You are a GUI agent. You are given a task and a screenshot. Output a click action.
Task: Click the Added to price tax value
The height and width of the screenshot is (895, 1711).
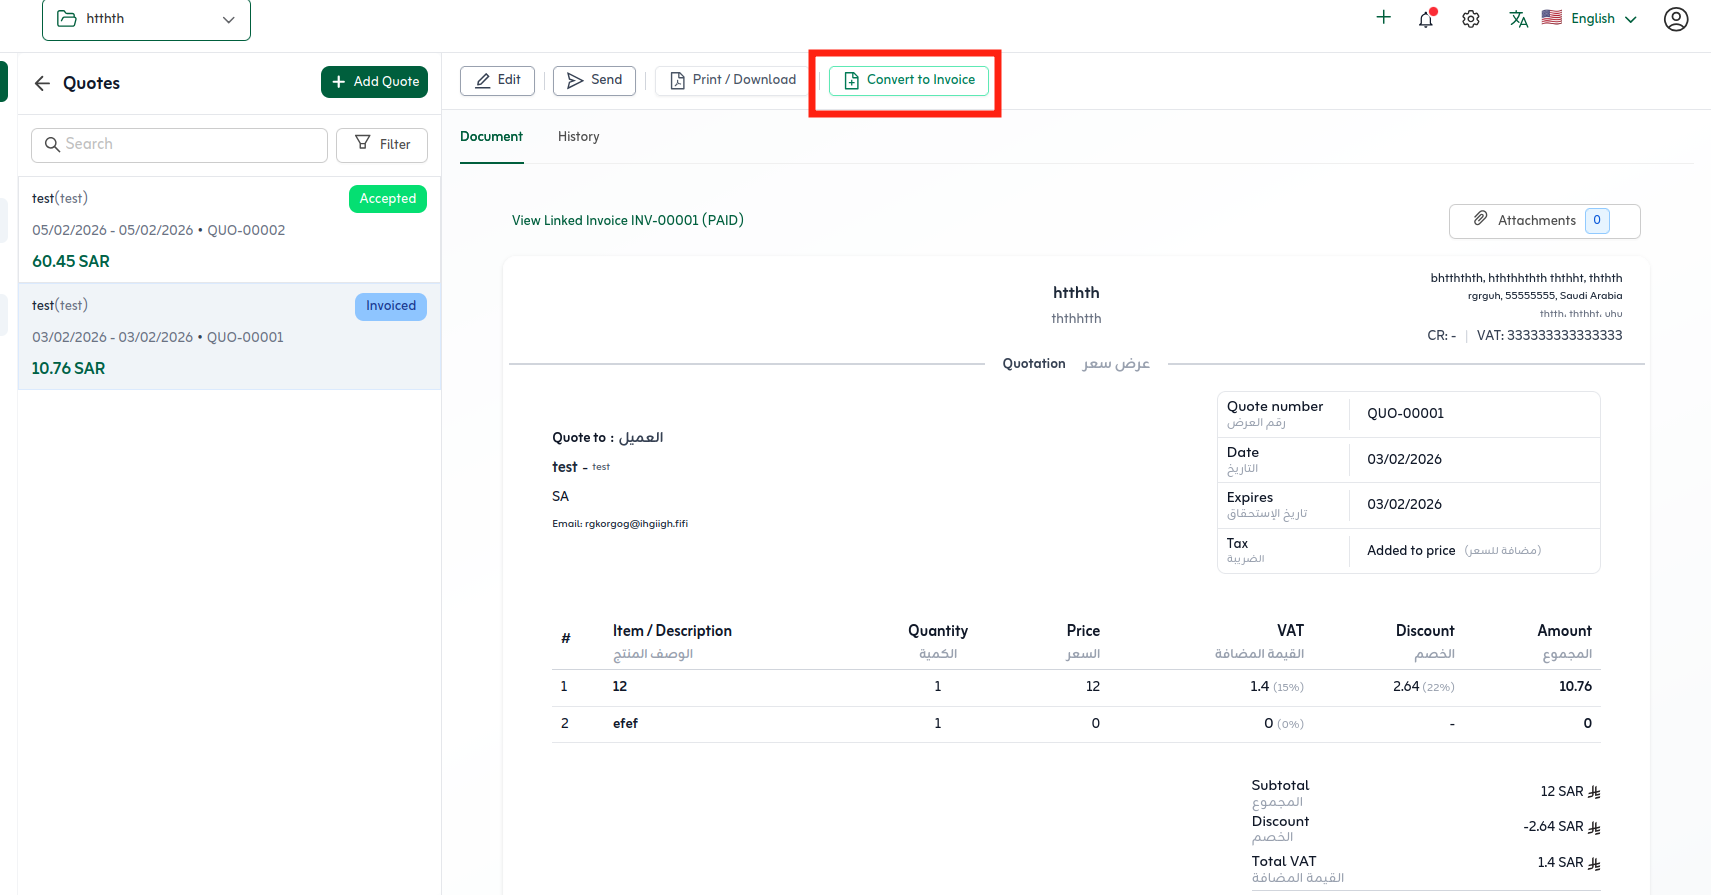click(1411, 551)
